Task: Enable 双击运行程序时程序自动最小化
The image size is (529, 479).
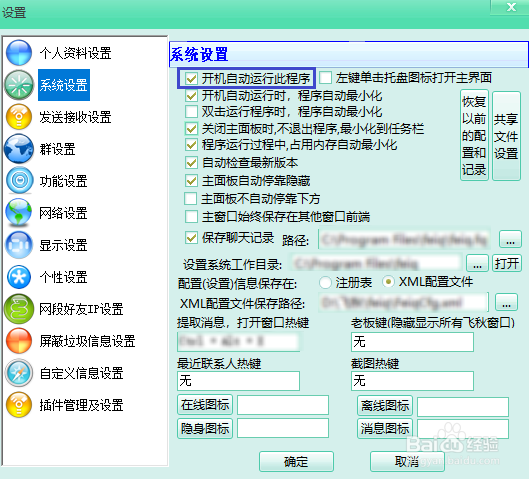Action: click(191, 112)
